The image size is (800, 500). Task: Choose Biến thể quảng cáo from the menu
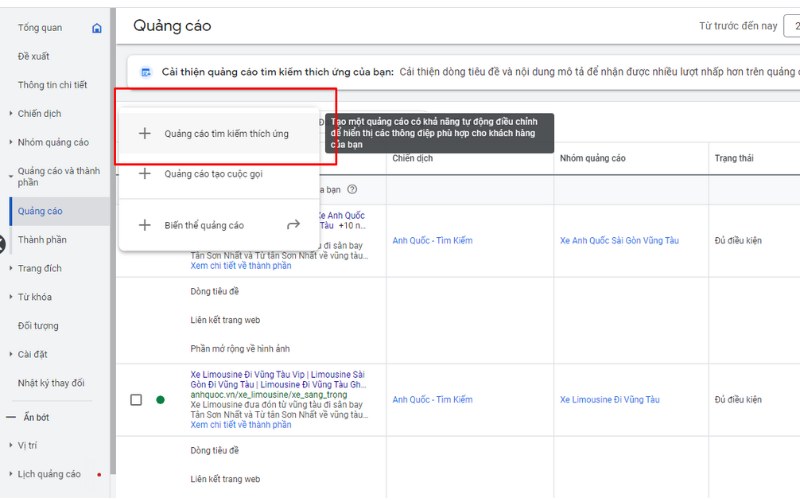[x=204, y=225]
